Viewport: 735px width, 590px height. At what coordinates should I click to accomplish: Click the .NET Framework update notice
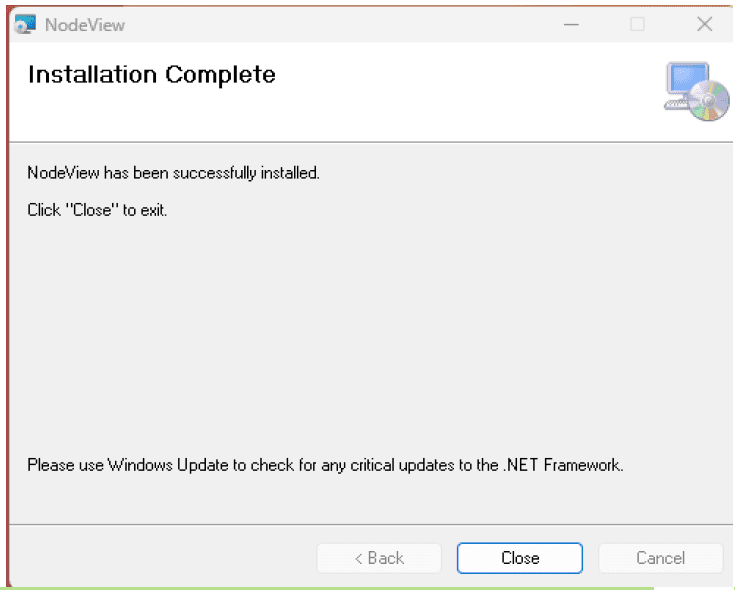point(325,465)
